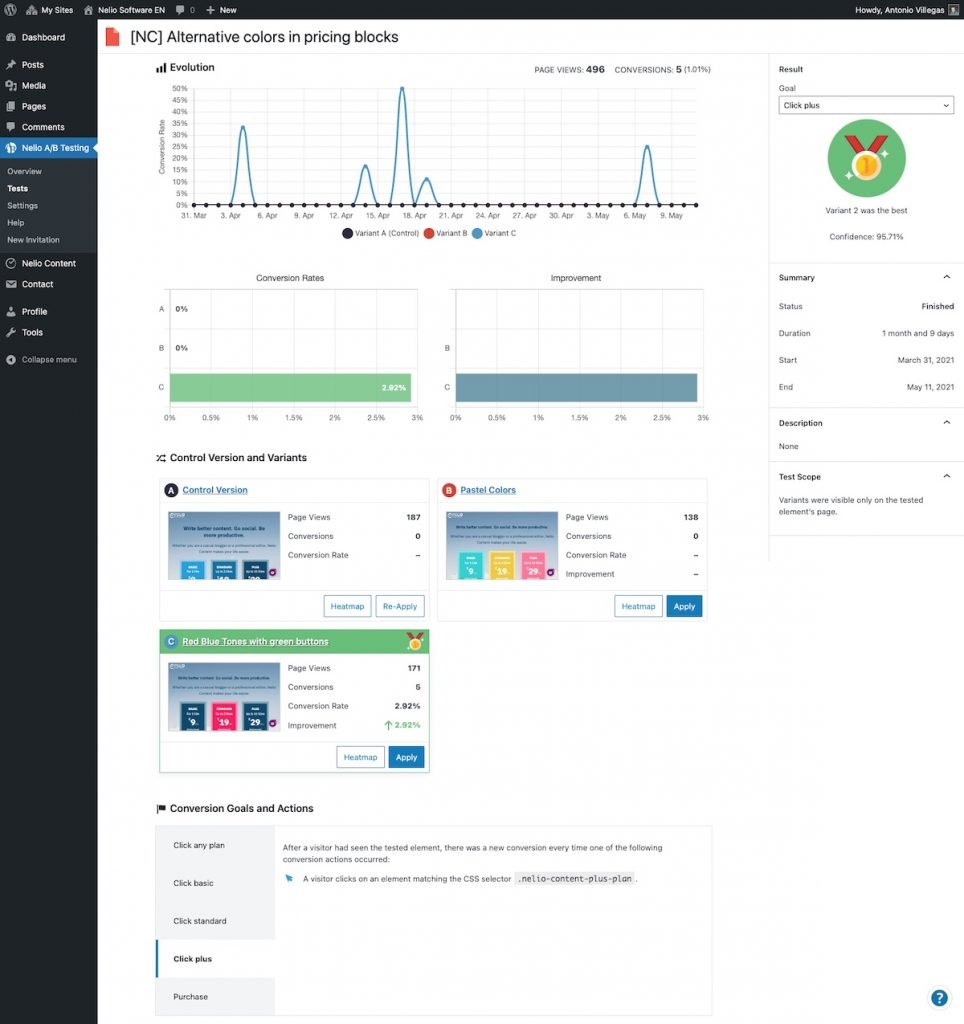
Task: Click Heatmap button for Control Version
Action: click(x=347, y=606)
